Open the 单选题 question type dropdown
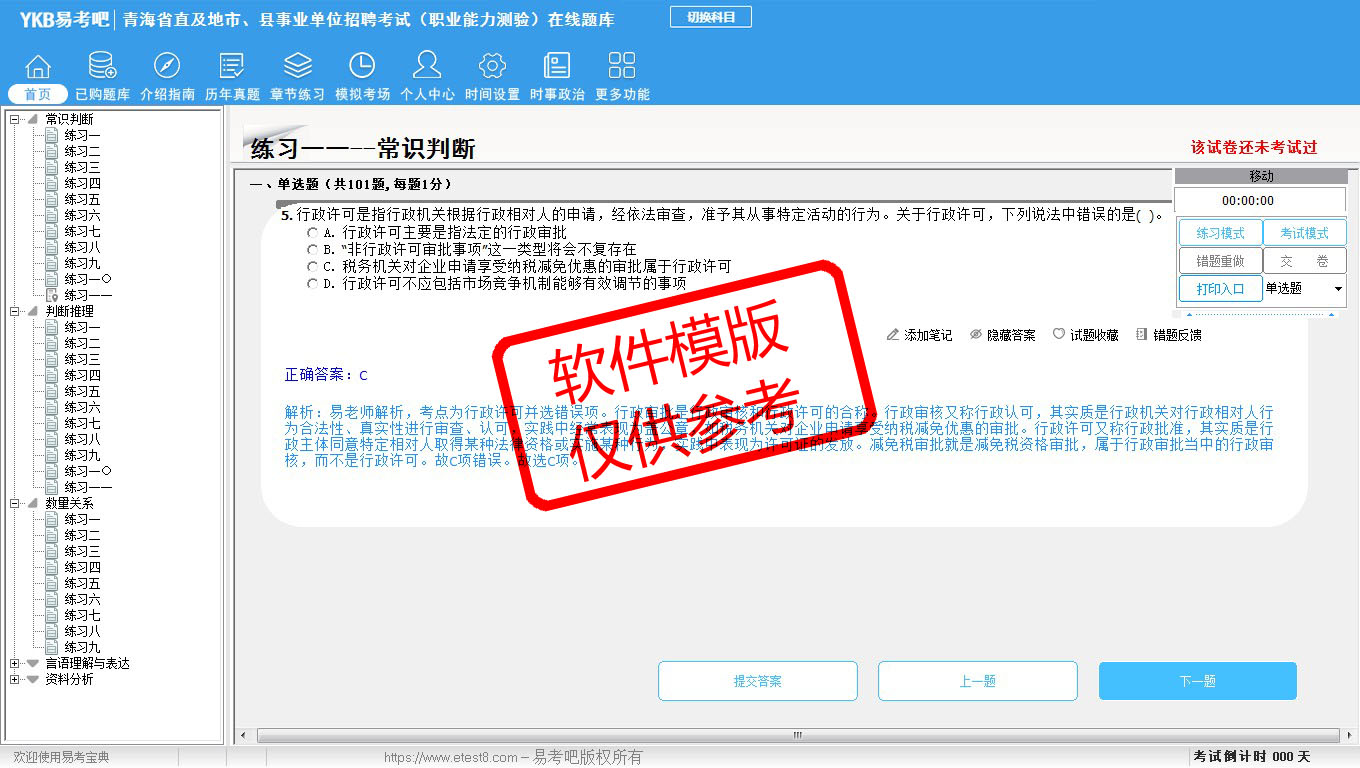Screen dimensions: 1360x768 click(x=1338, y=289)
